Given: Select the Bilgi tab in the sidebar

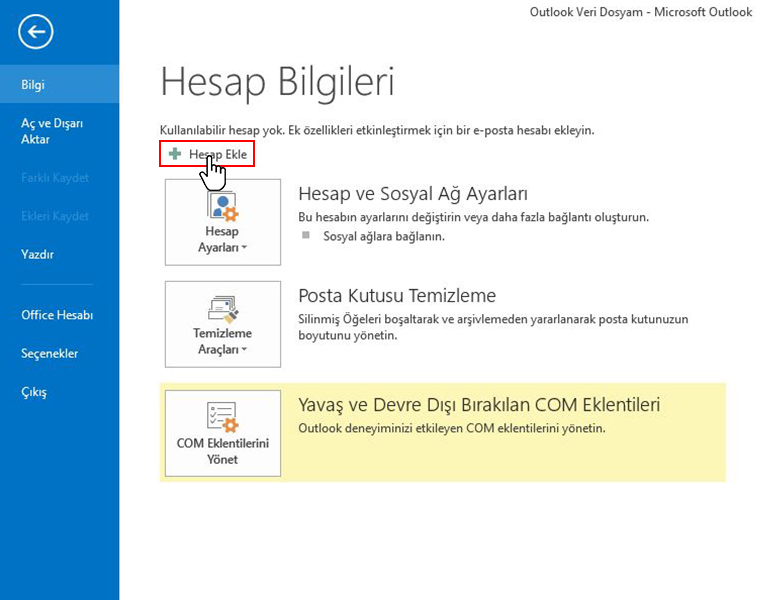Looking at the screenshot, I should [x=33, y=85].
